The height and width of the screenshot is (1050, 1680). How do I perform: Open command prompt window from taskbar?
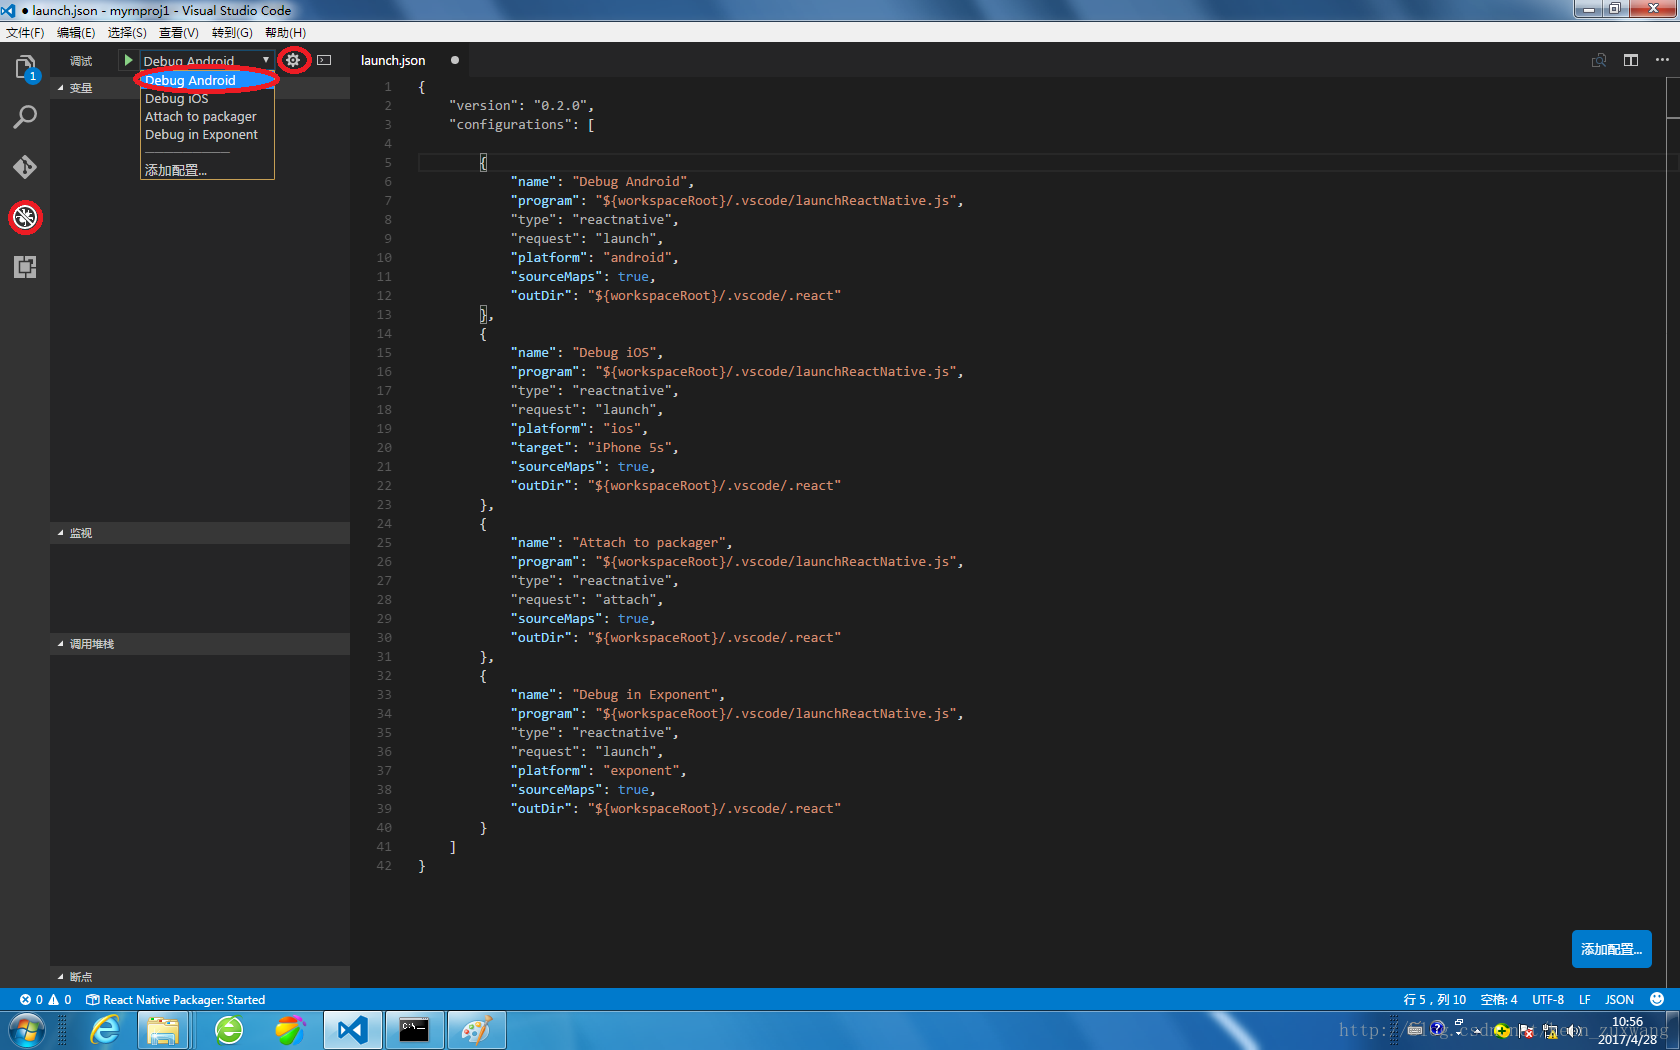tap(414, 1029)
